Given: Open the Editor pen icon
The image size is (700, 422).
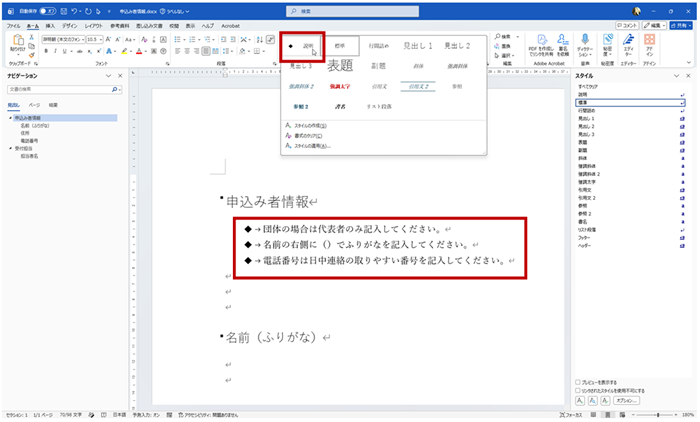Looking at the screenshot, I should tap(628, 40).
